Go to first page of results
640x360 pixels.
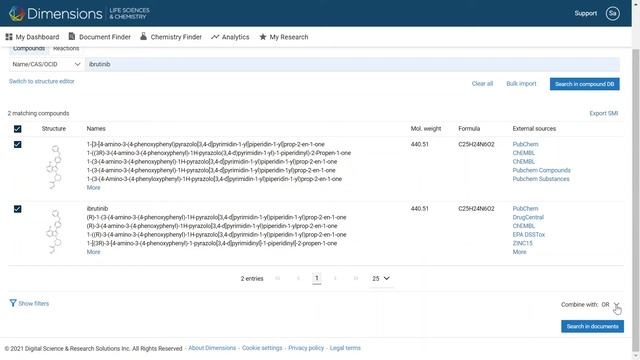[278, 278]
